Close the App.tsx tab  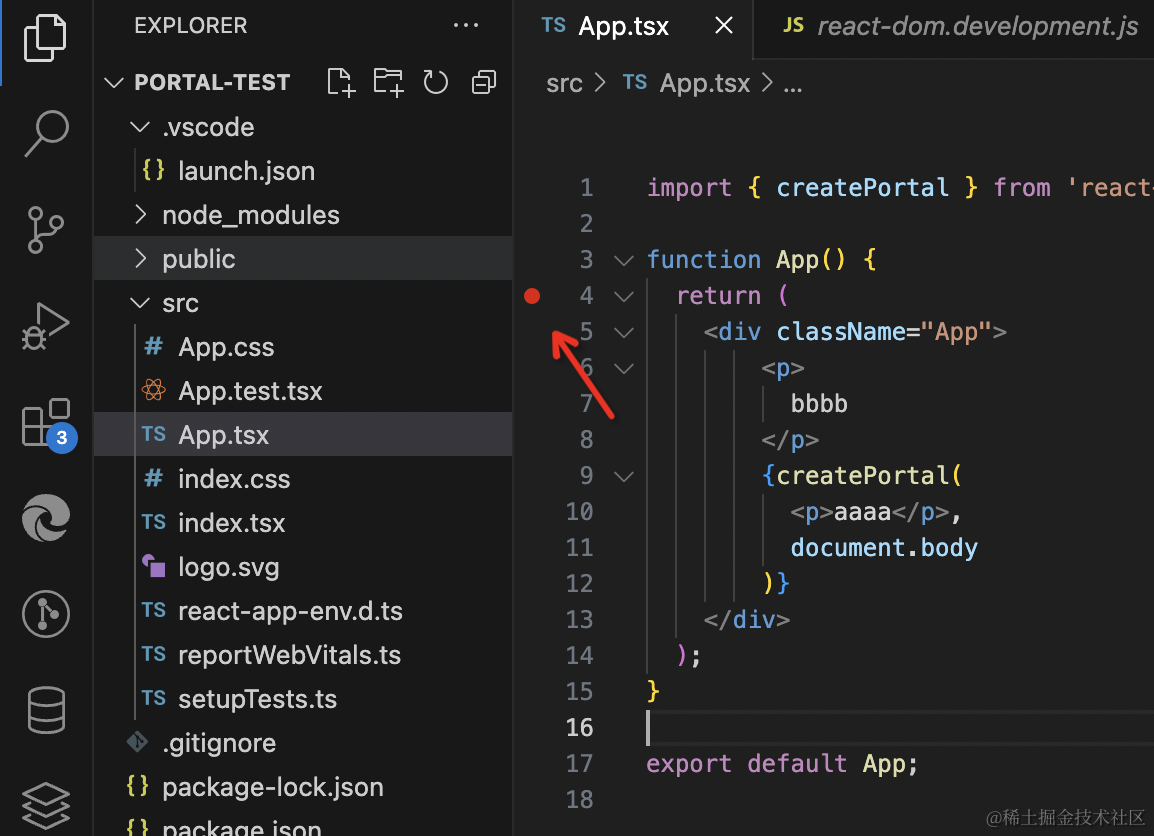click(723, 26)
